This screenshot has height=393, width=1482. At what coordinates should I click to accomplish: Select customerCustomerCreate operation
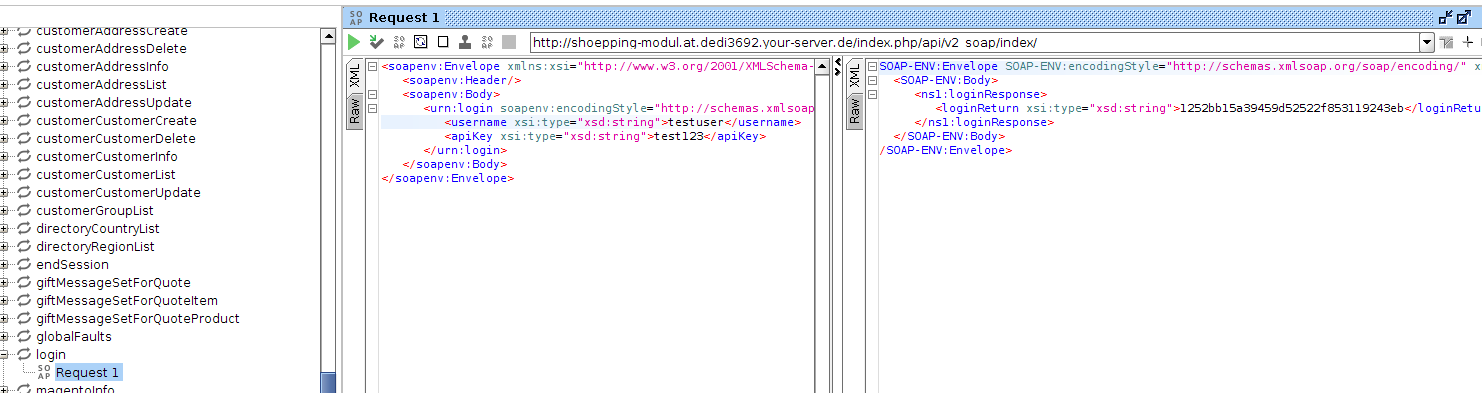(116, 121)
